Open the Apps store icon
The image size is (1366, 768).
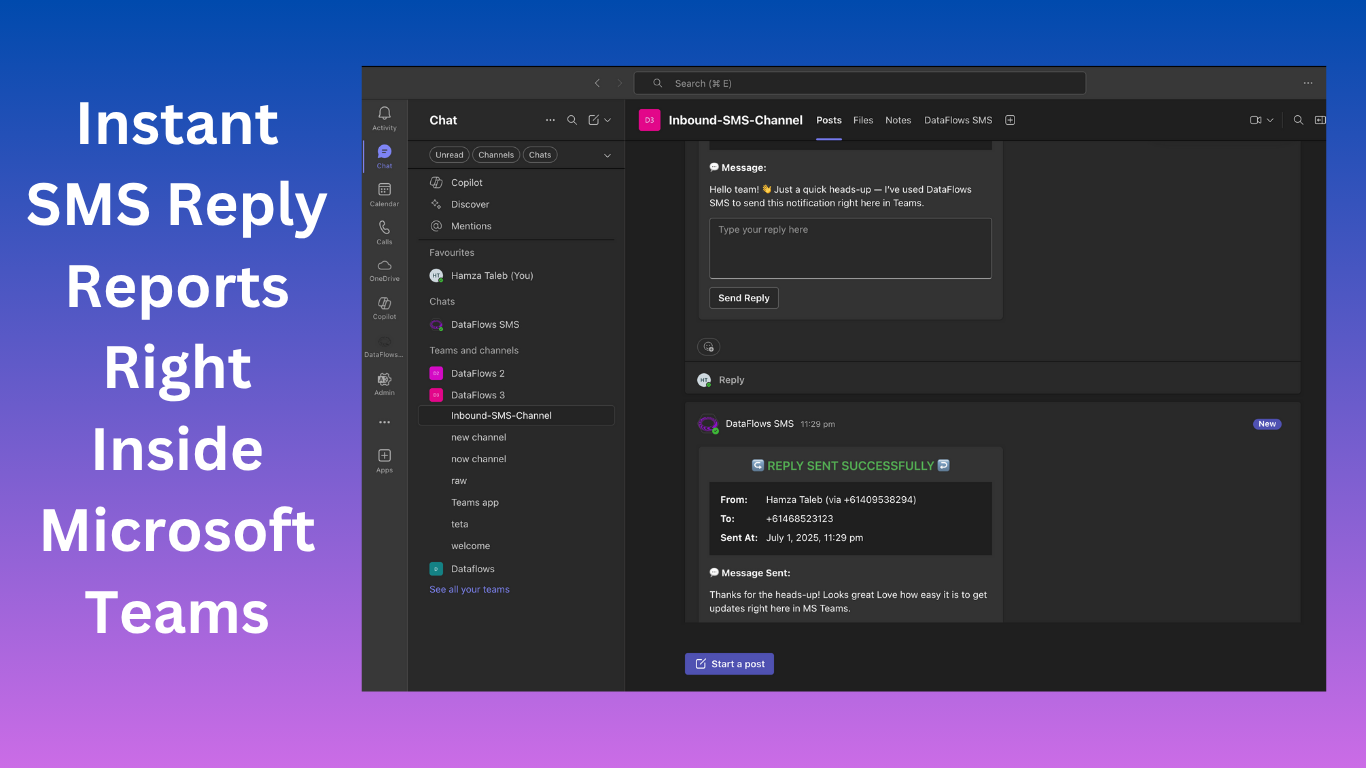(384, 460)
